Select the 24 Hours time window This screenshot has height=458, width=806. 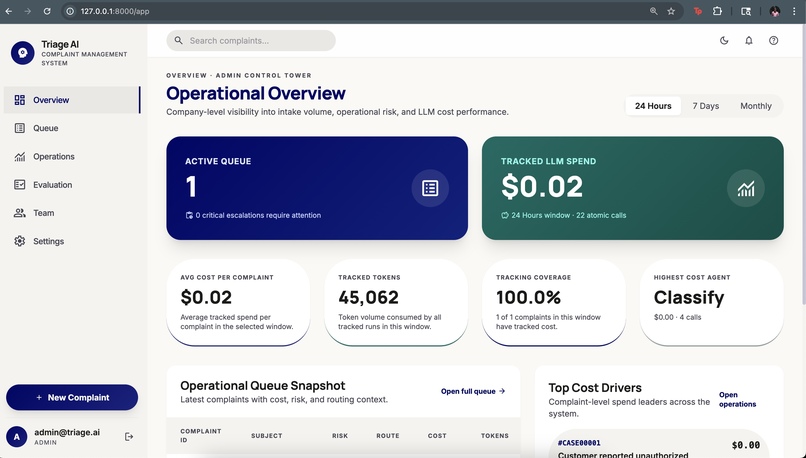tap(653, 106)
